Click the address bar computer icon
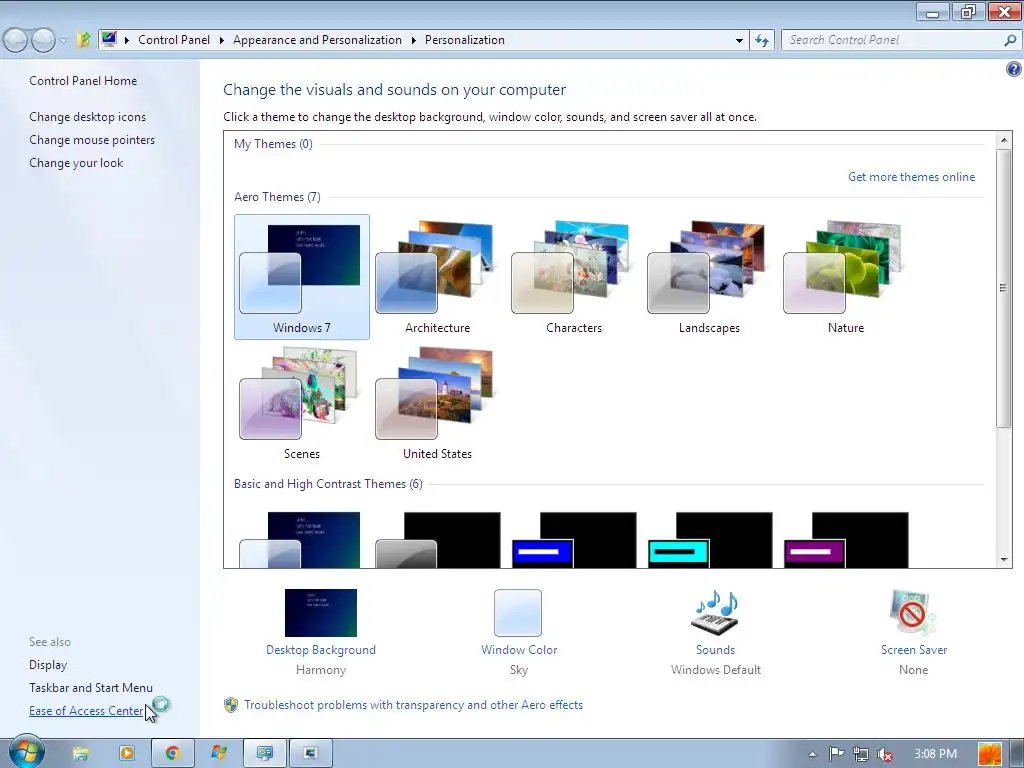This screenshot has height=768, width=1024. [109, 39]
